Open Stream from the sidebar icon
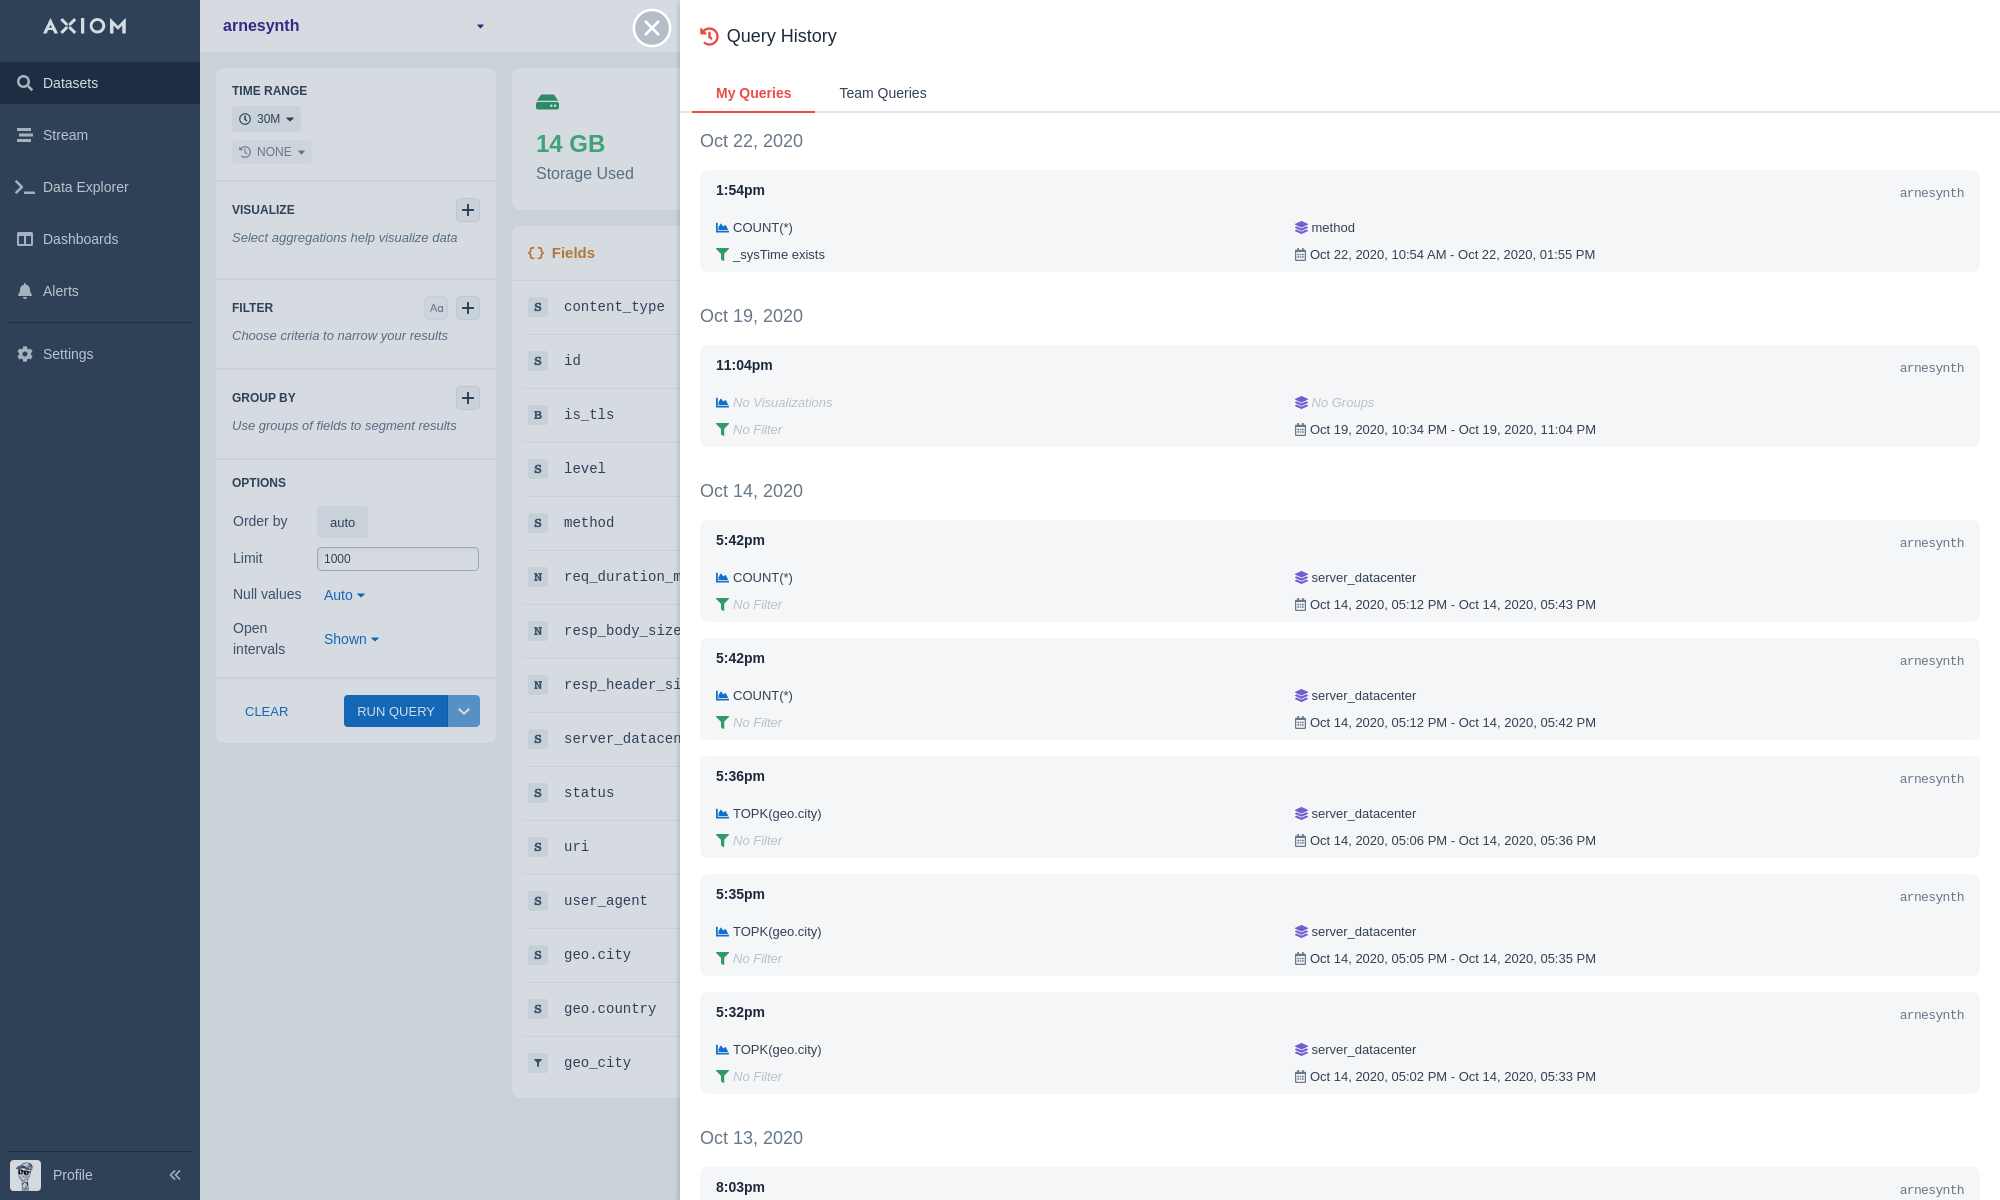Viewport: 2000px width, 1200px height. point(25,135)
